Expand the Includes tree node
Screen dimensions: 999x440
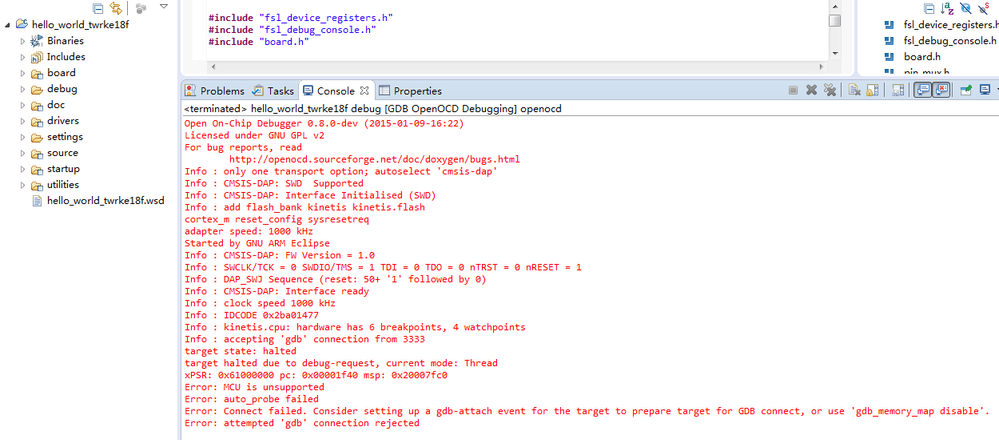pyautogui.click(x=22, y=57)
